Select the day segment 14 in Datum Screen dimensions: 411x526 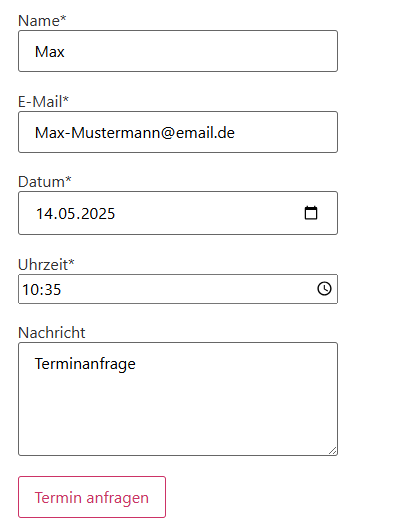(x=45, y=214)
